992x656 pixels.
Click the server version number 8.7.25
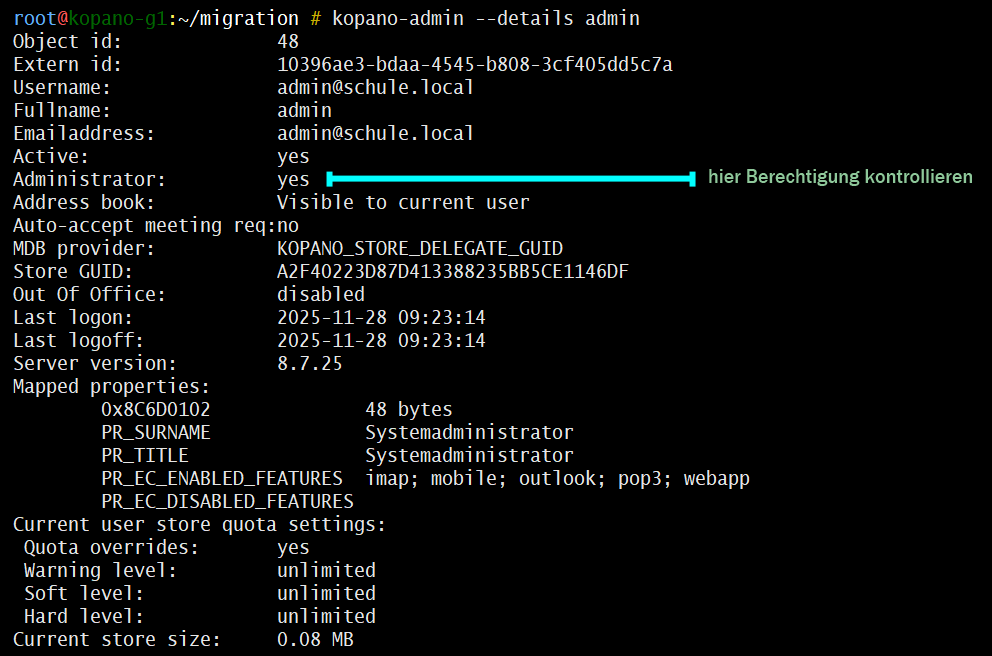[x=310, y=364]
